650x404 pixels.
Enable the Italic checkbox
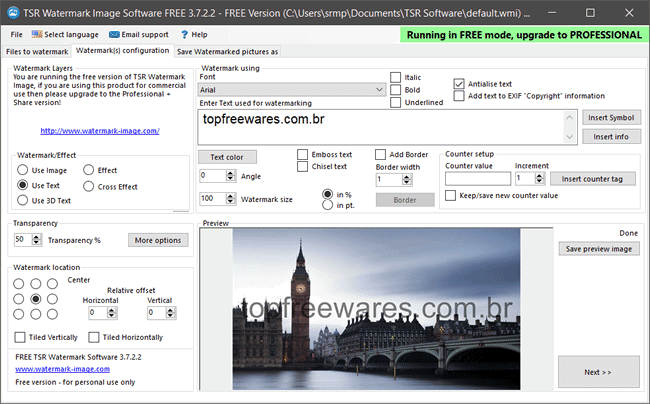tap(396, 77)
